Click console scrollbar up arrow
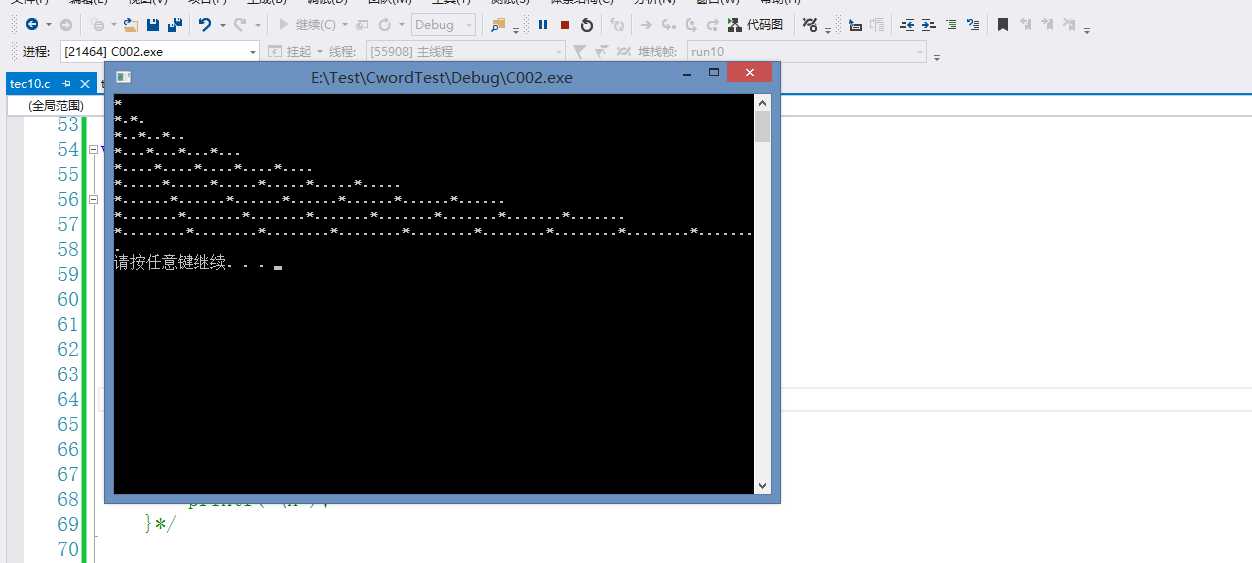 point(763,102)
